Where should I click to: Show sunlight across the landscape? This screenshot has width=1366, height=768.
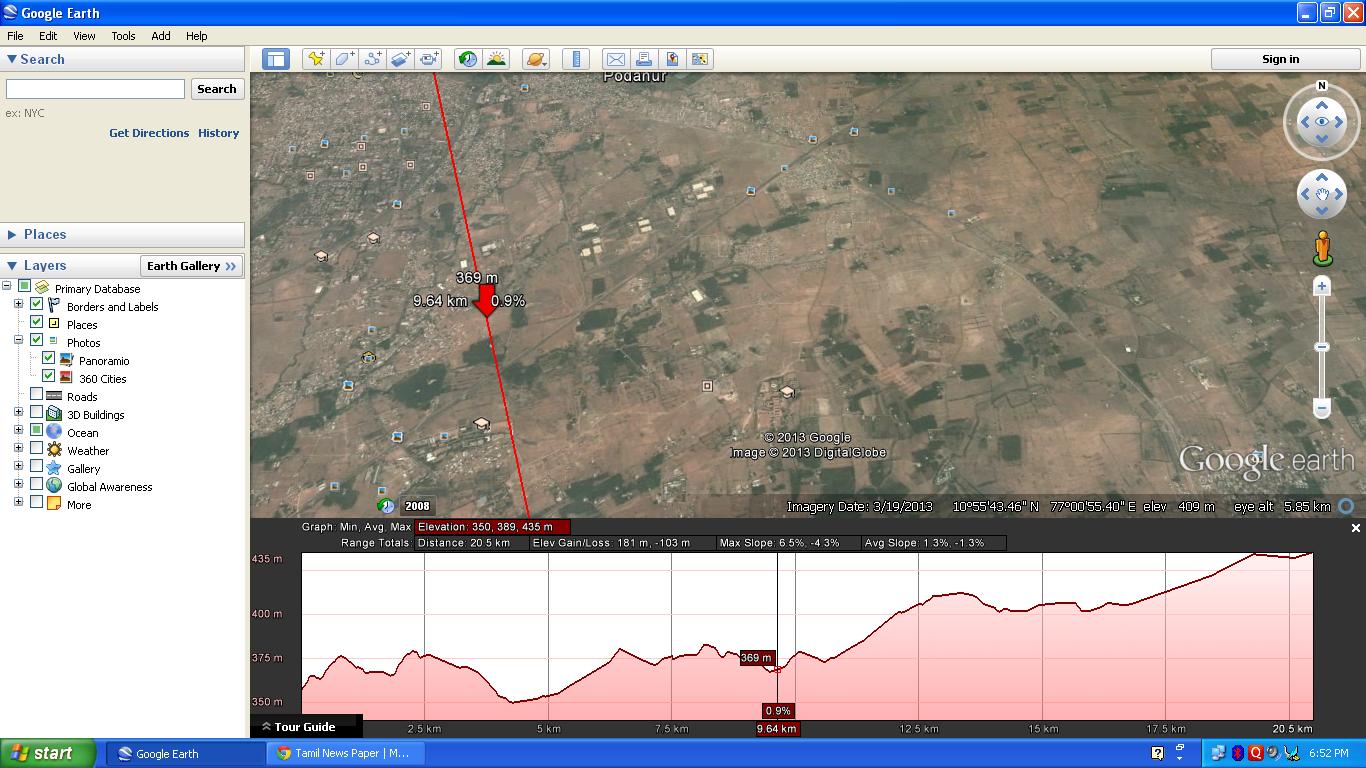point(496,59)
